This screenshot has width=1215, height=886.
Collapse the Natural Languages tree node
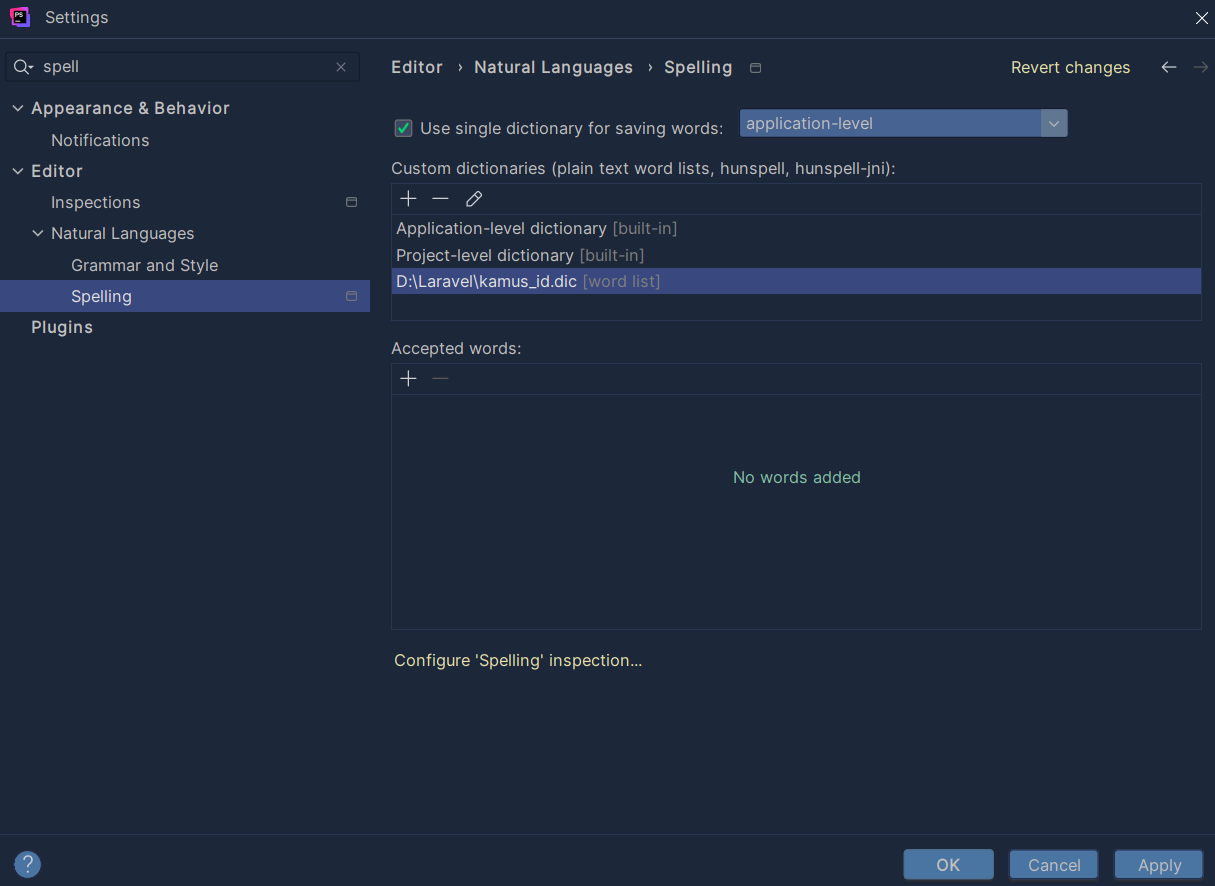coord(38,233)
